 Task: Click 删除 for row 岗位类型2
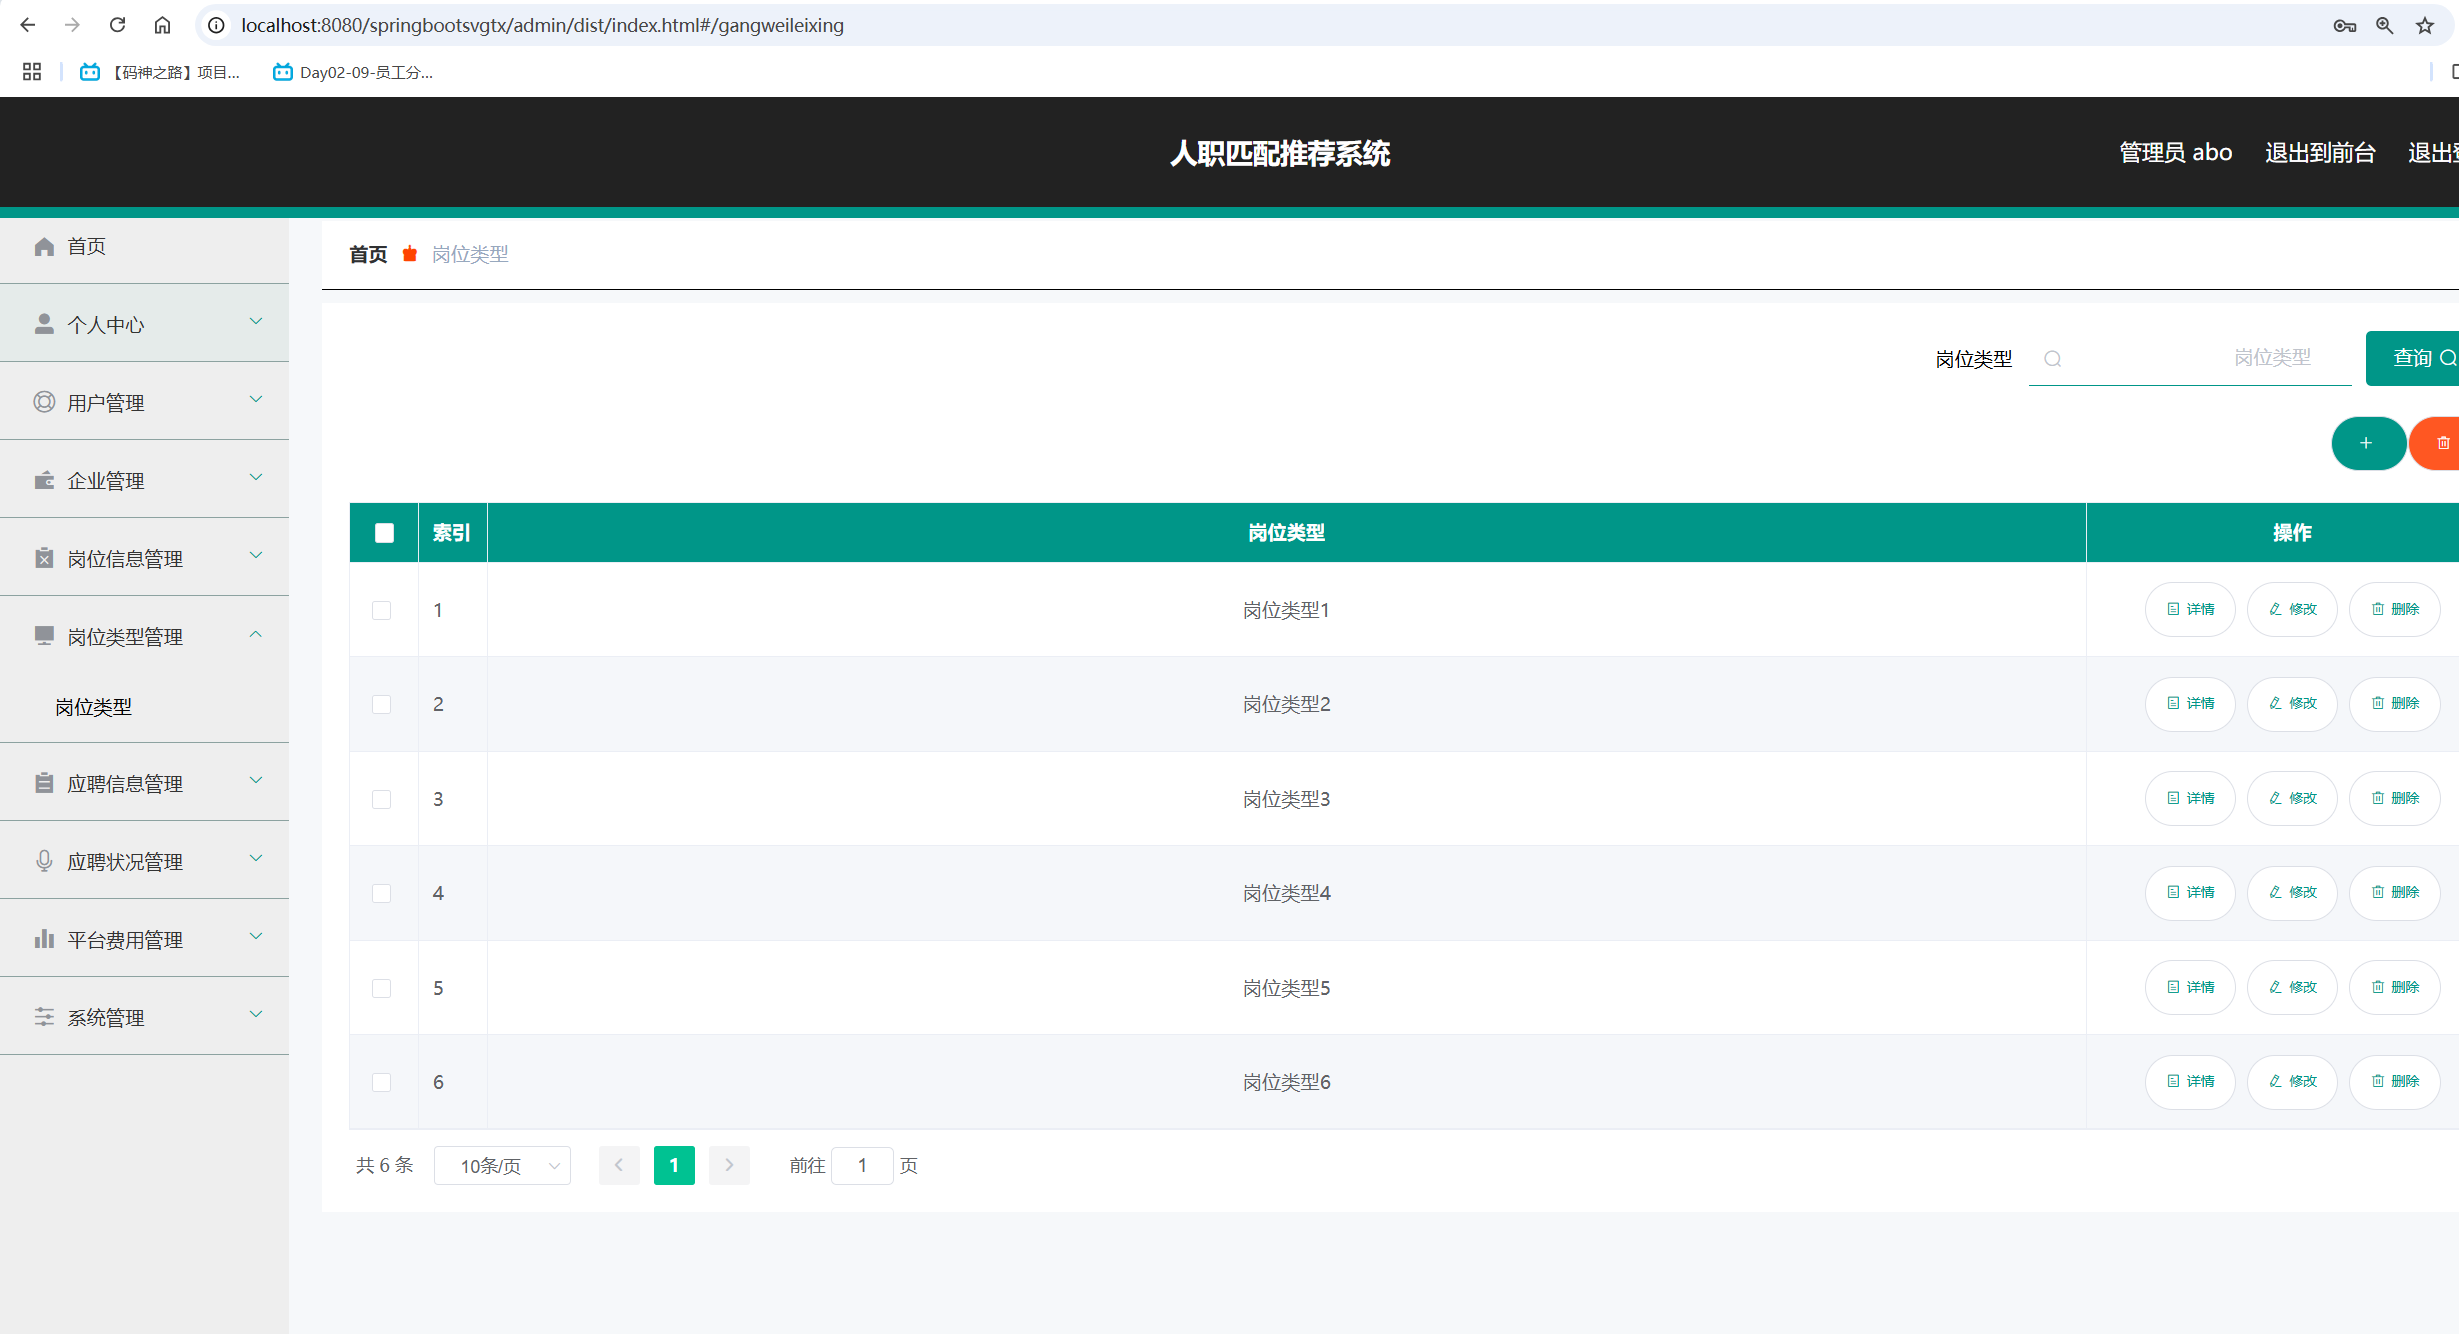point(2394,703)
